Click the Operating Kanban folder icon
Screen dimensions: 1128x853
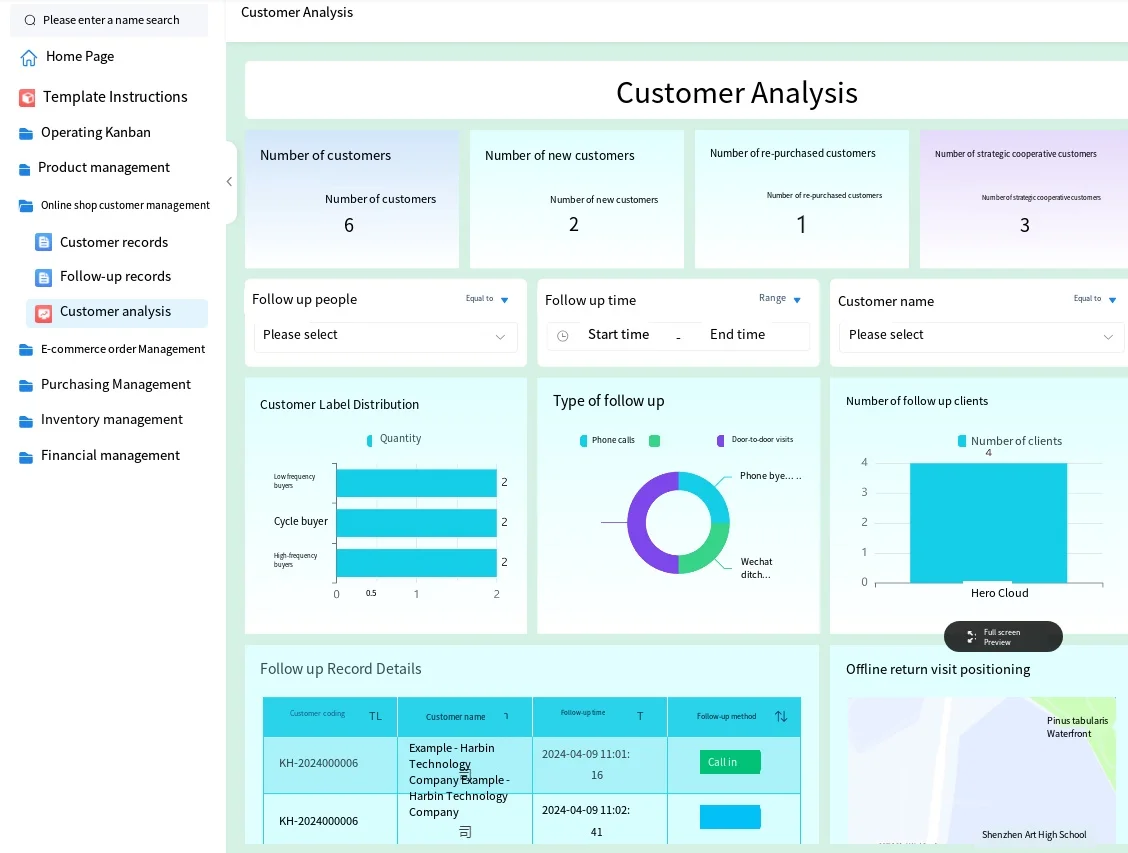pyautogui.click(x=26, y=133)
